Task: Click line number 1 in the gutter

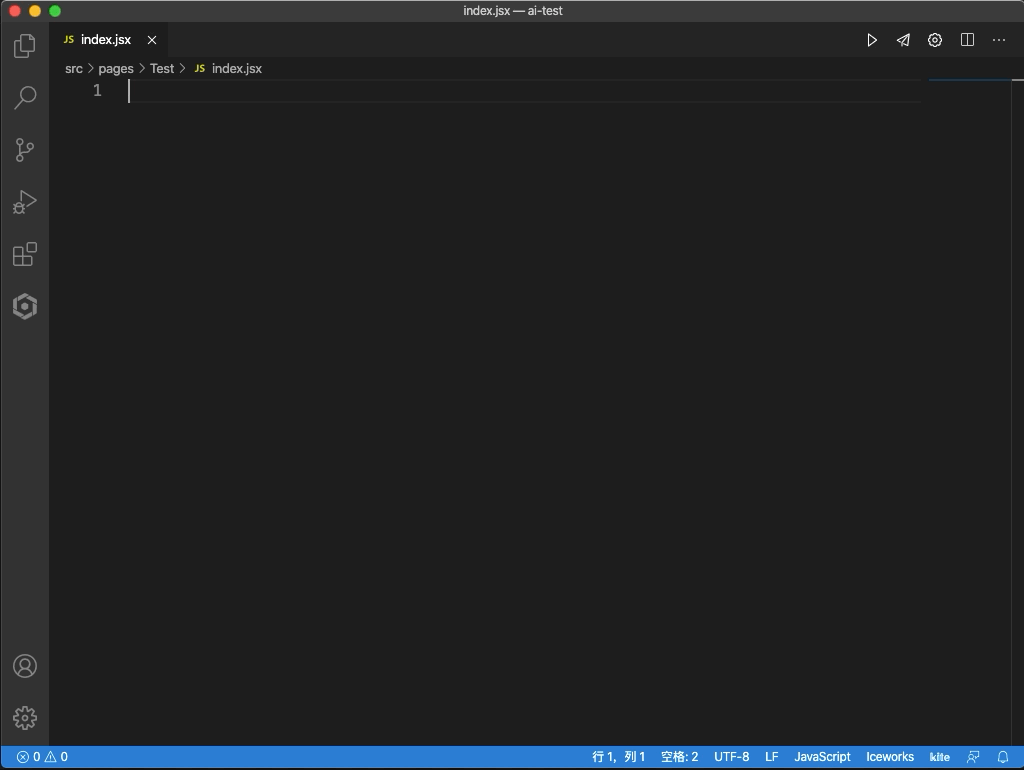Action: click(x=97, y=91)
